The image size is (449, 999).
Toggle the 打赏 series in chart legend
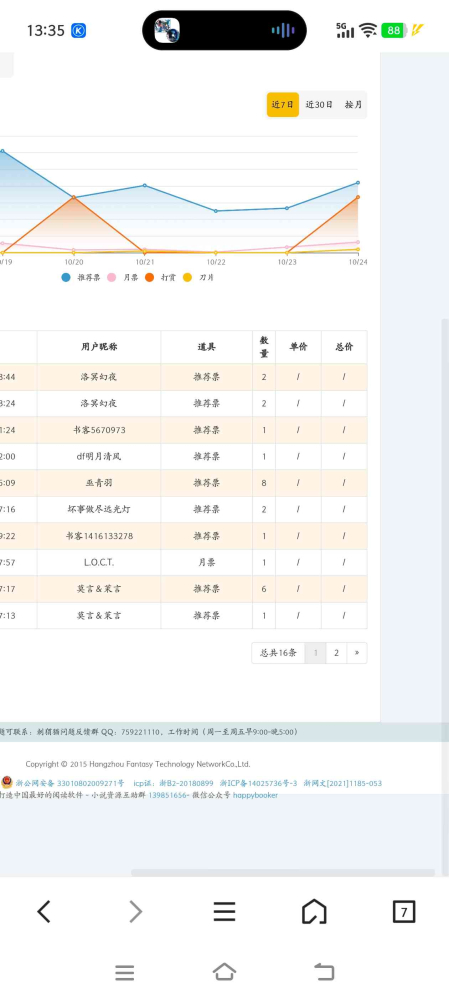coord(160,277)
